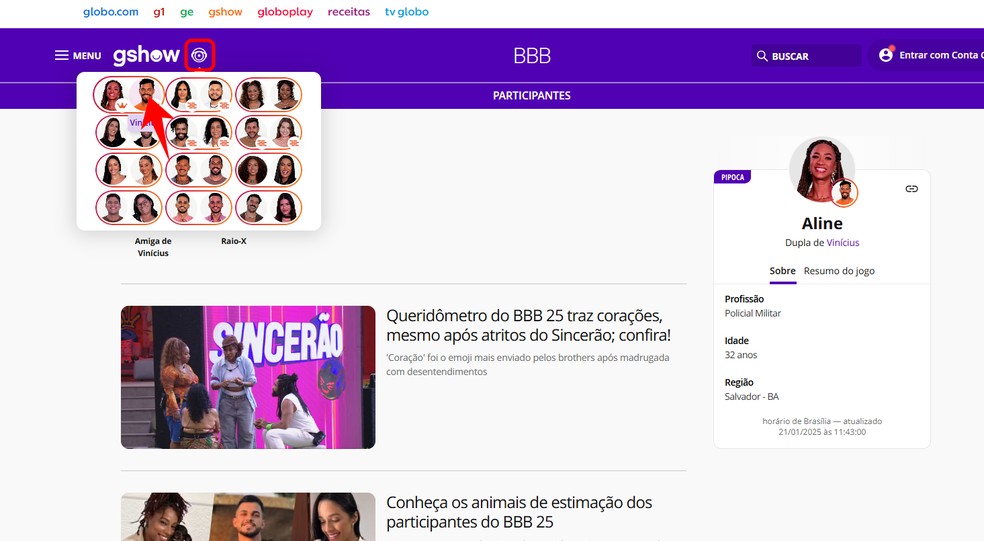Screen dimensions: 984x541
Task: Click small Vinícius avatar on Aline's photo
Action: click(844, 193)
